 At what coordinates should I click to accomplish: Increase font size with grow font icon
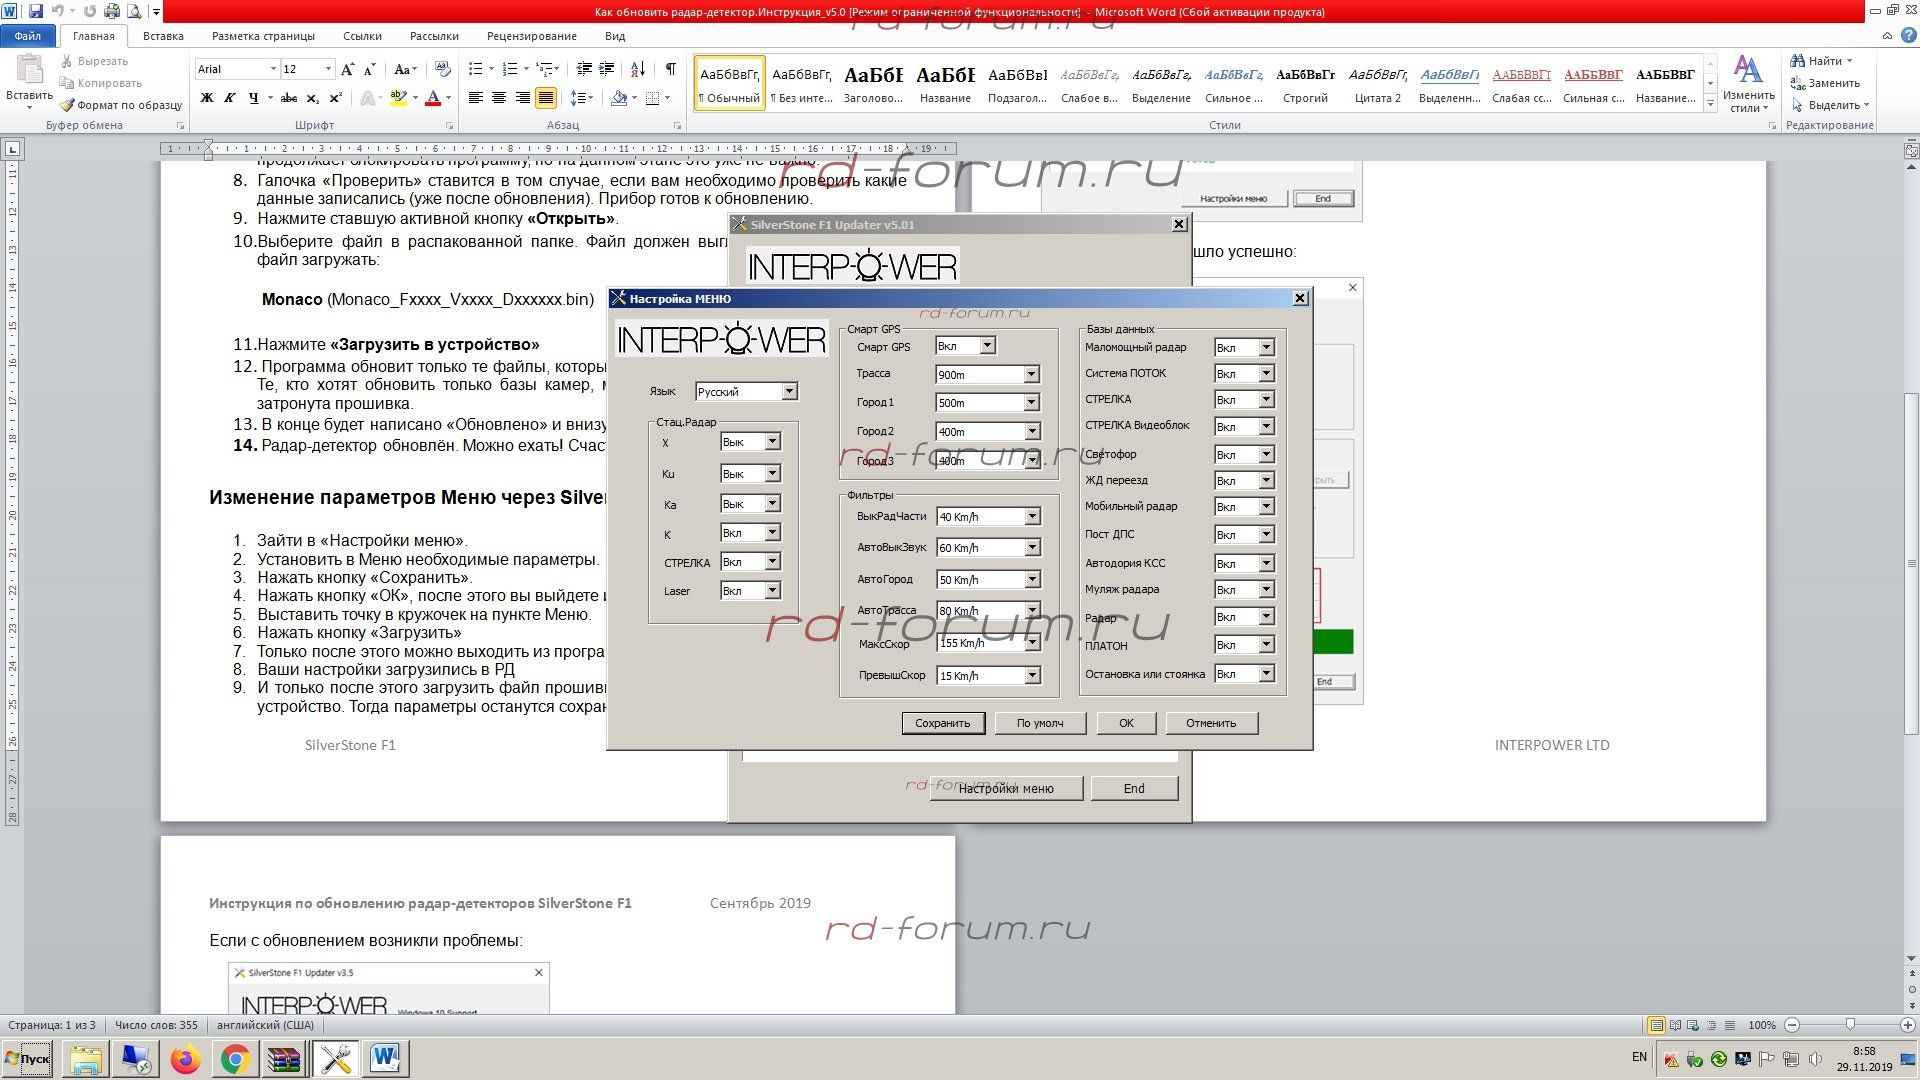pos(347,69)
